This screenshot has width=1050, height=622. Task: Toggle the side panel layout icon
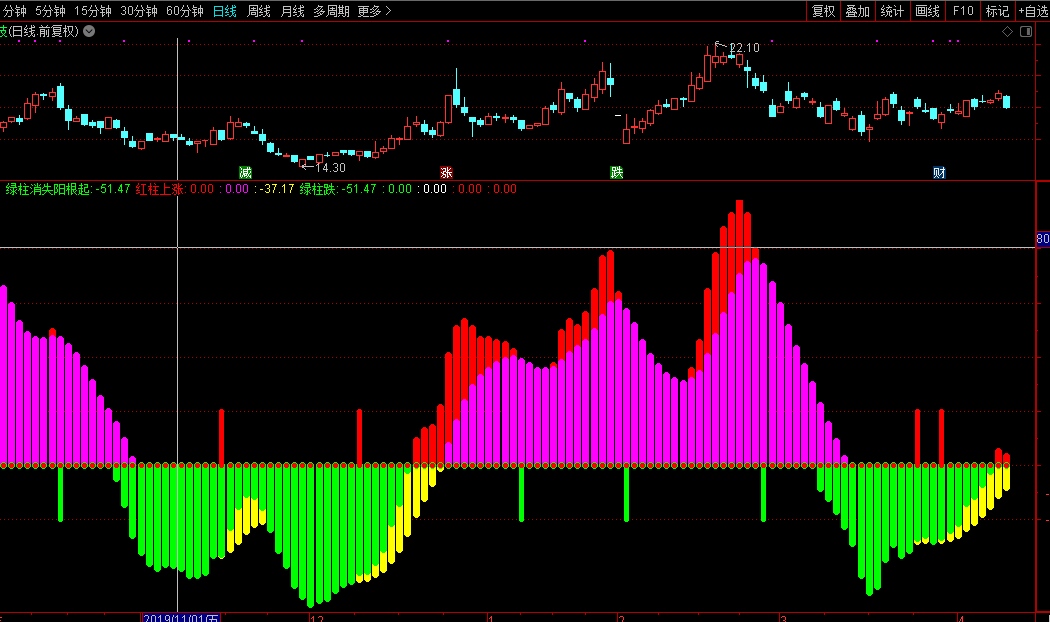[x=1026, y=31]
